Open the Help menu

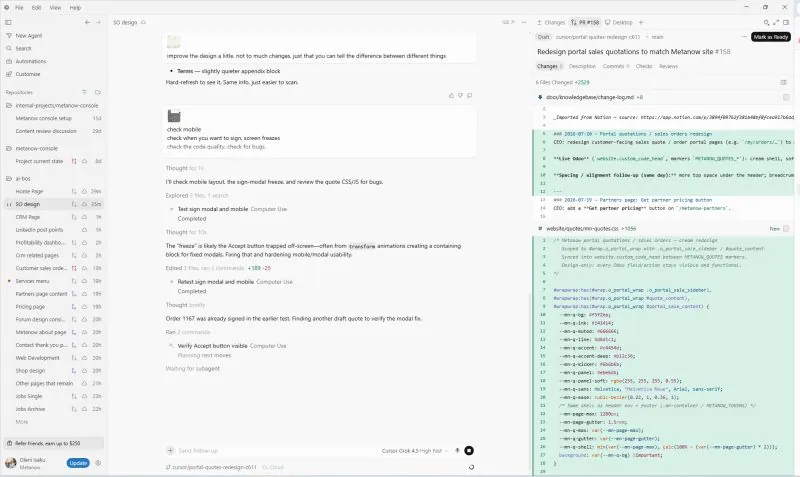75,8
